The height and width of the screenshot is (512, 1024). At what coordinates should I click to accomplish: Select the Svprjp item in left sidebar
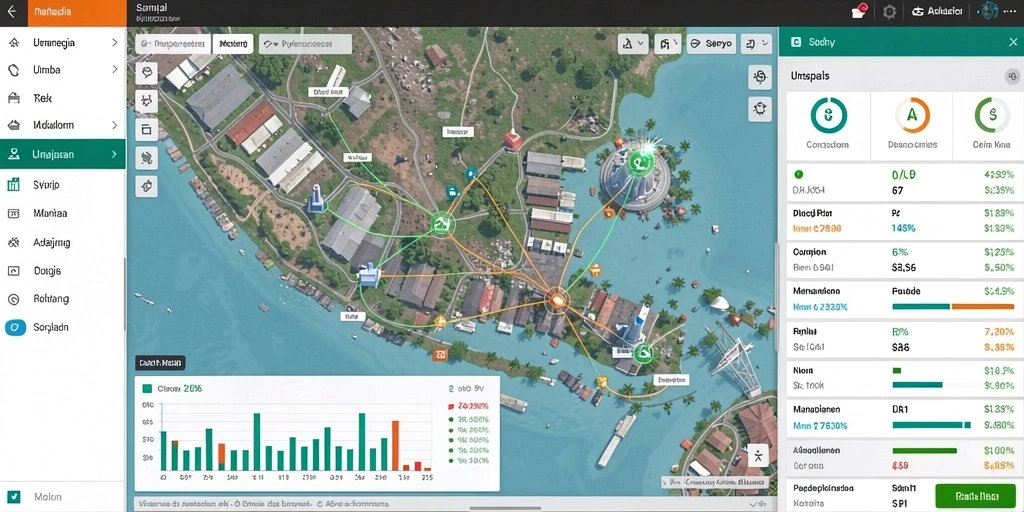tap(63, 185)
